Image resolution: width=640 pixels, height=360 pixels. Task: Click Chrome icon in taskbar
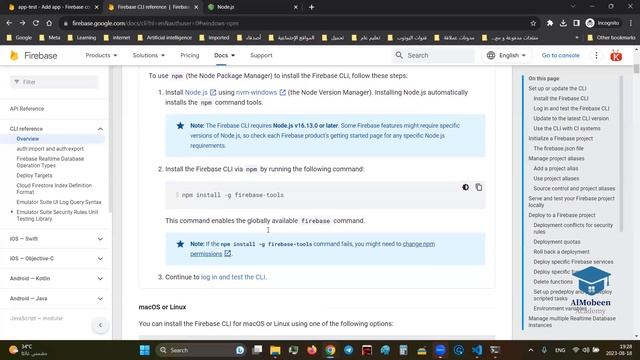click(x=330, y=350)
